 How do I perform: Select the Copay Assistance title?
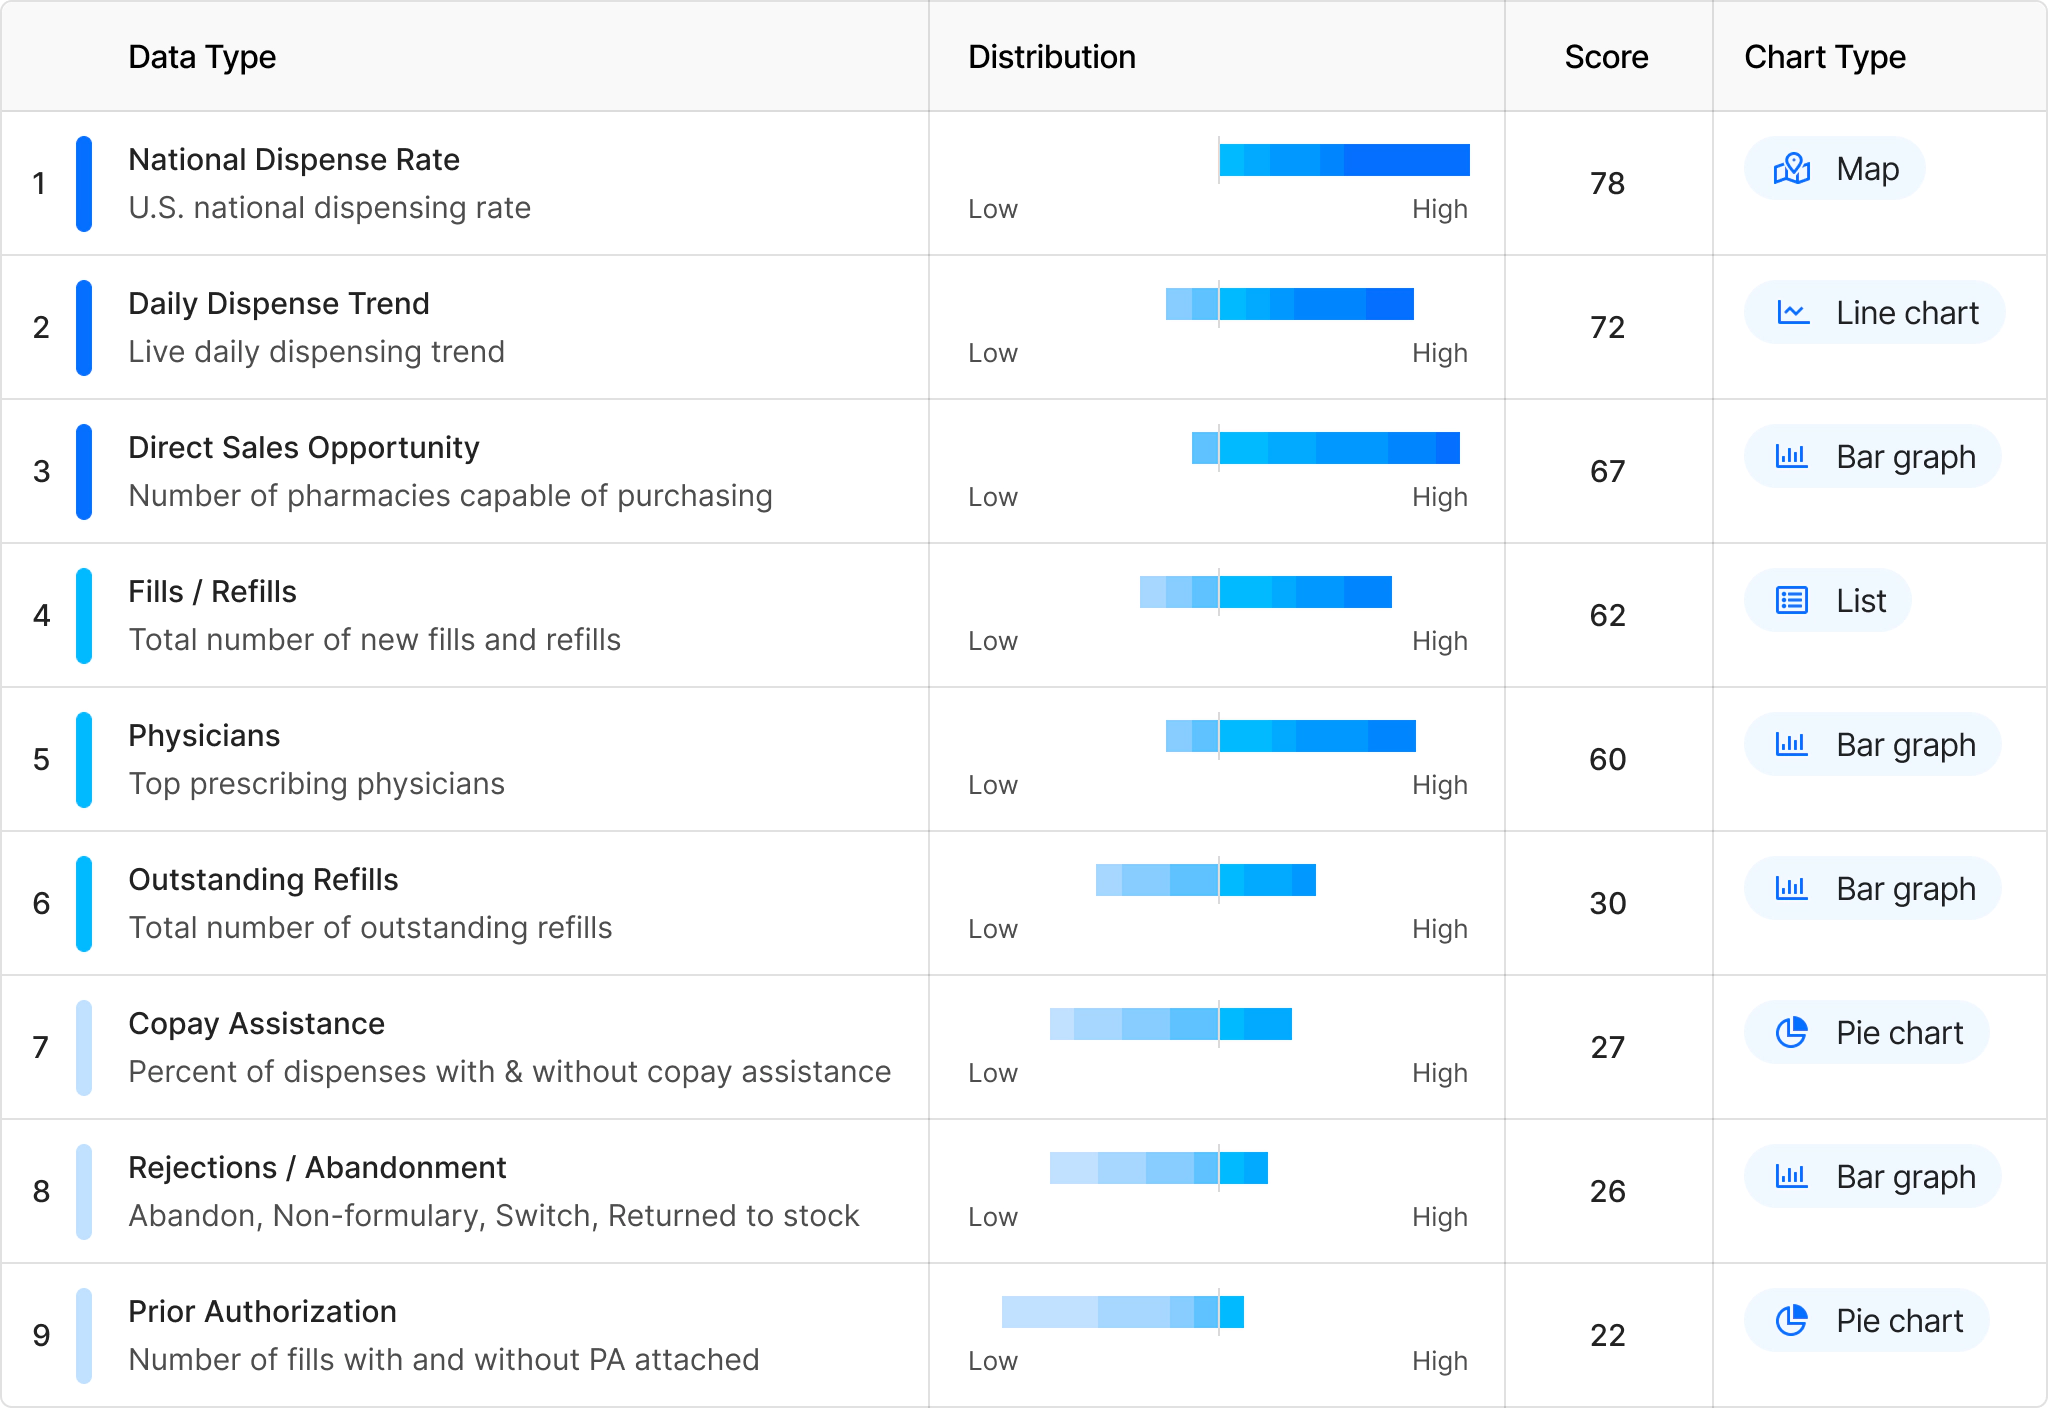pos(256,1024)
